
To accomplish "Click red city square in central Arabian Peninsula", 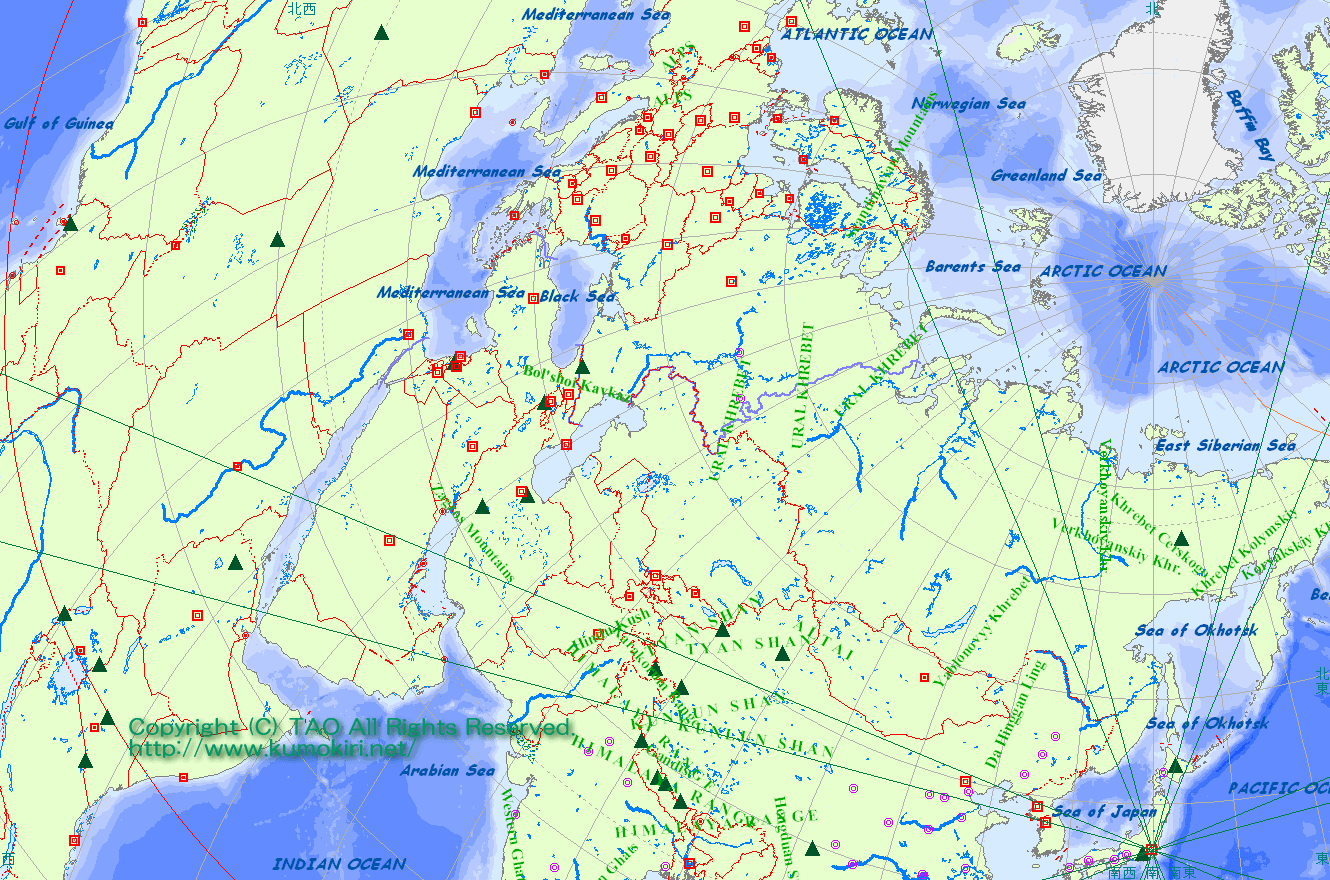I will tap(389, 540).
